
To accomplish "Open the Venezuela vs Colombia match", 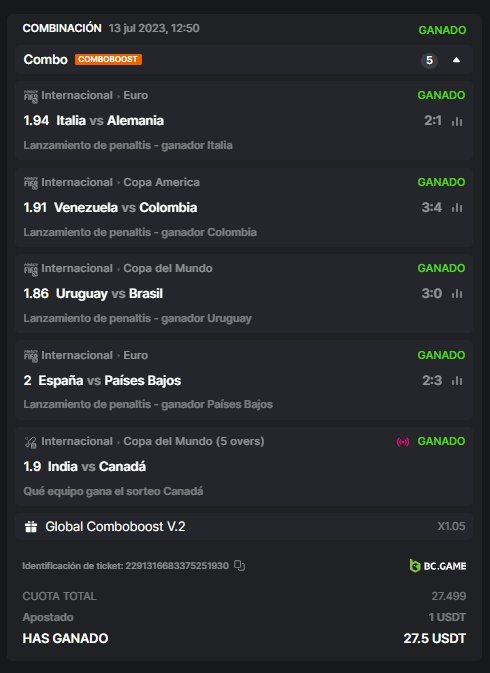I will pos(125,208).
